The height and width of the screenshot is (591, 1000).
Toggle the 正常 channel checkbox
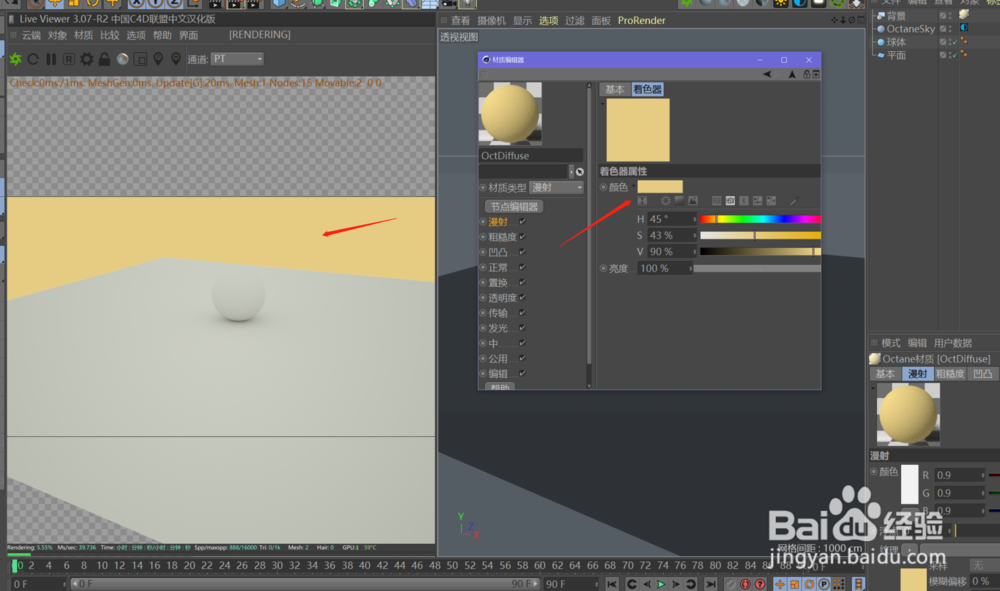[x=522, y=267]
